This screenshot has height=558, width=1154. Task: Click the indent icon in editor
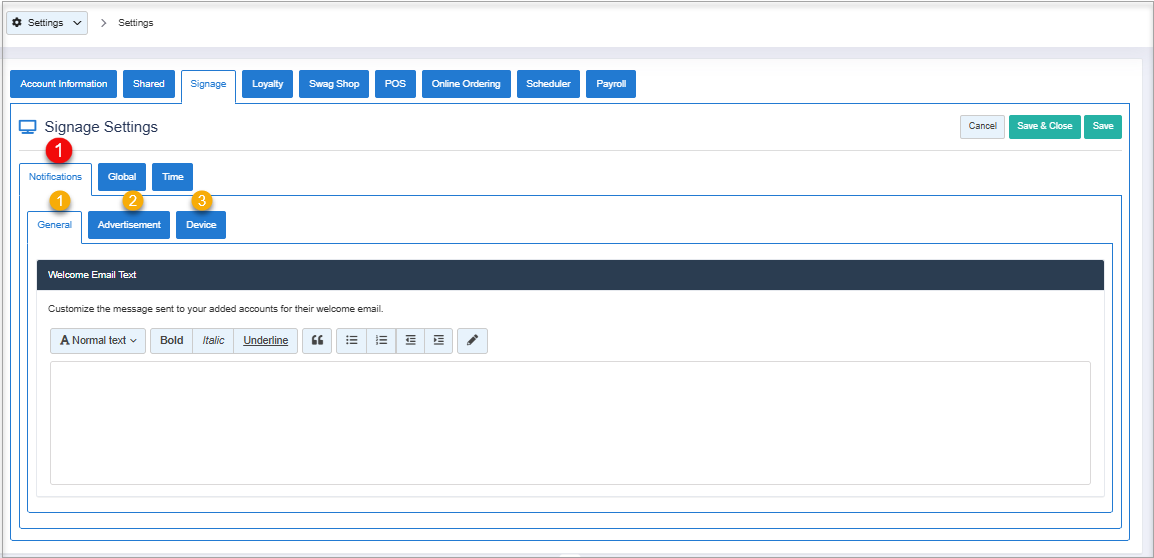(x=438, y=341)
